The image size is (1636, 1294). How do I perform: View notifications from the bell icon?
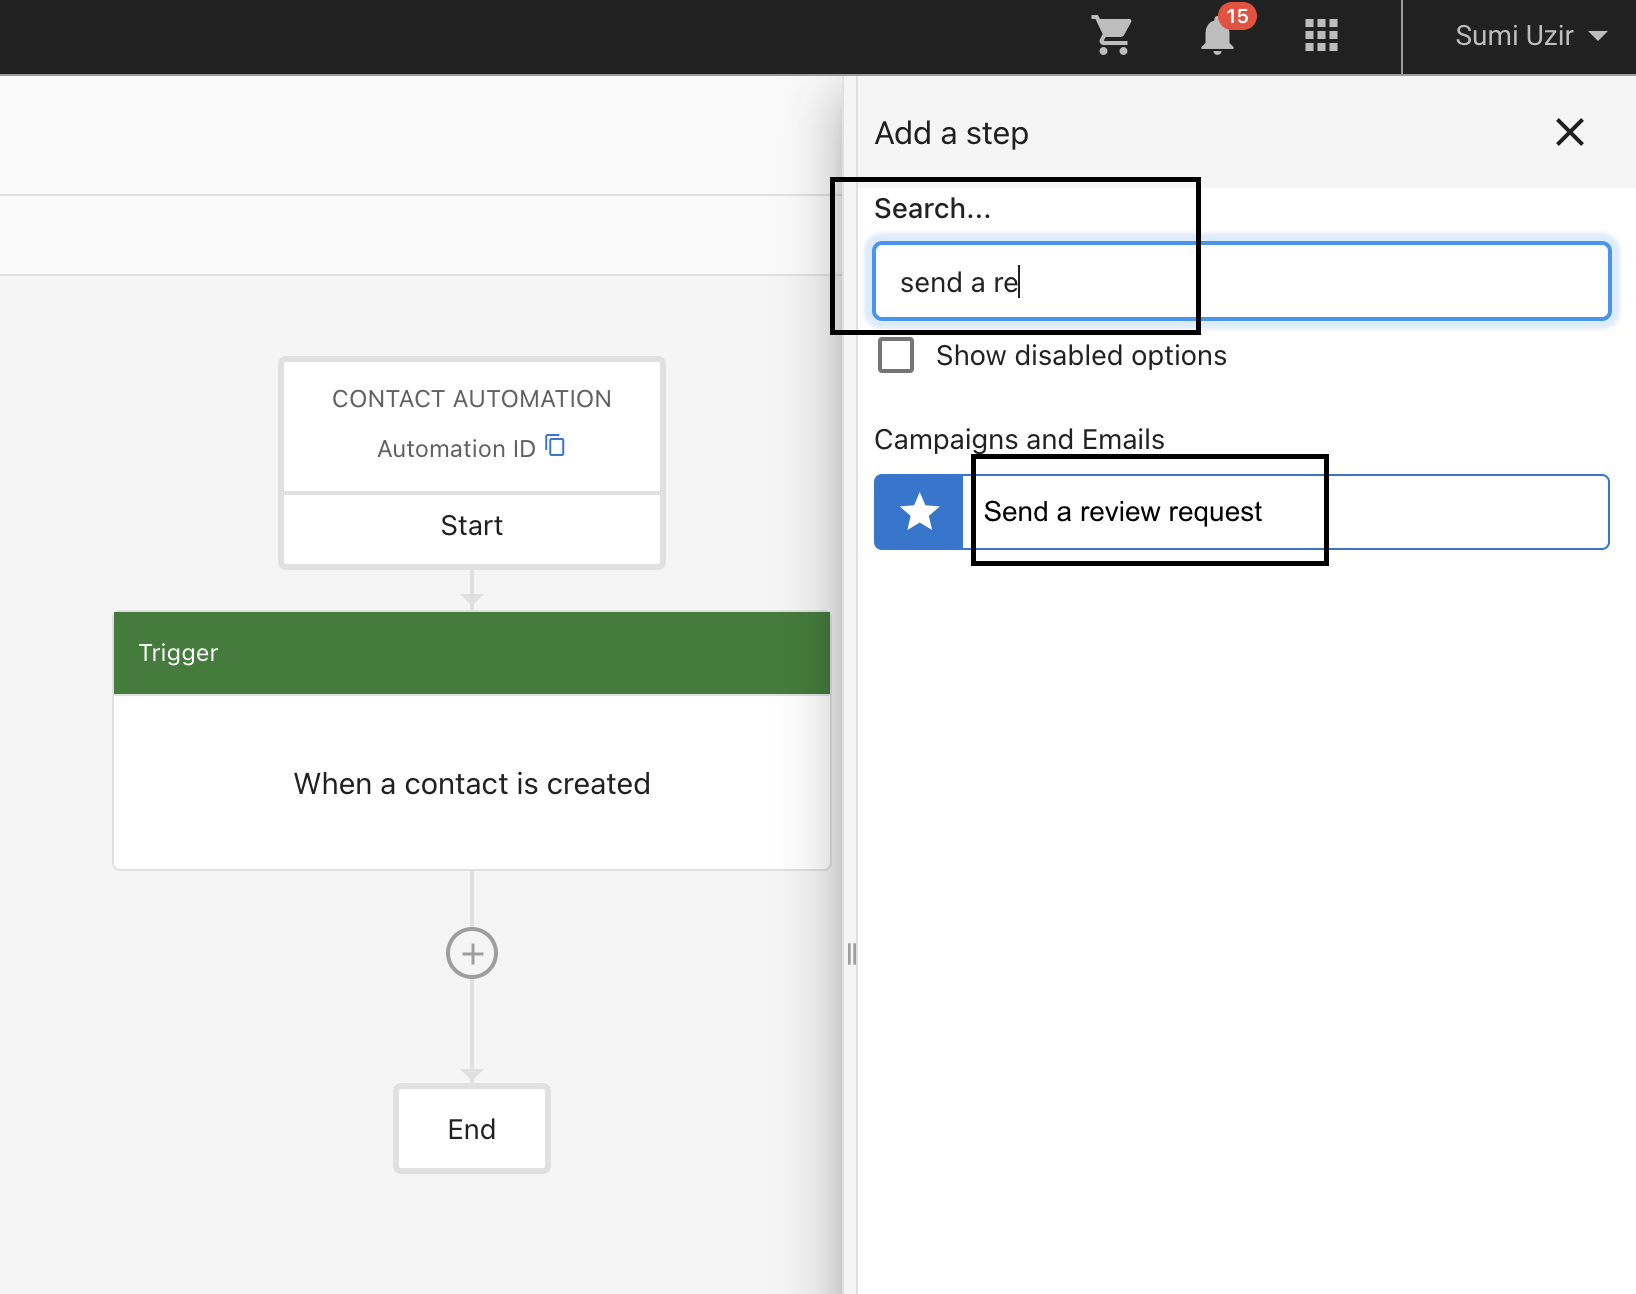pyautogui.click(x=1217, y=36)
